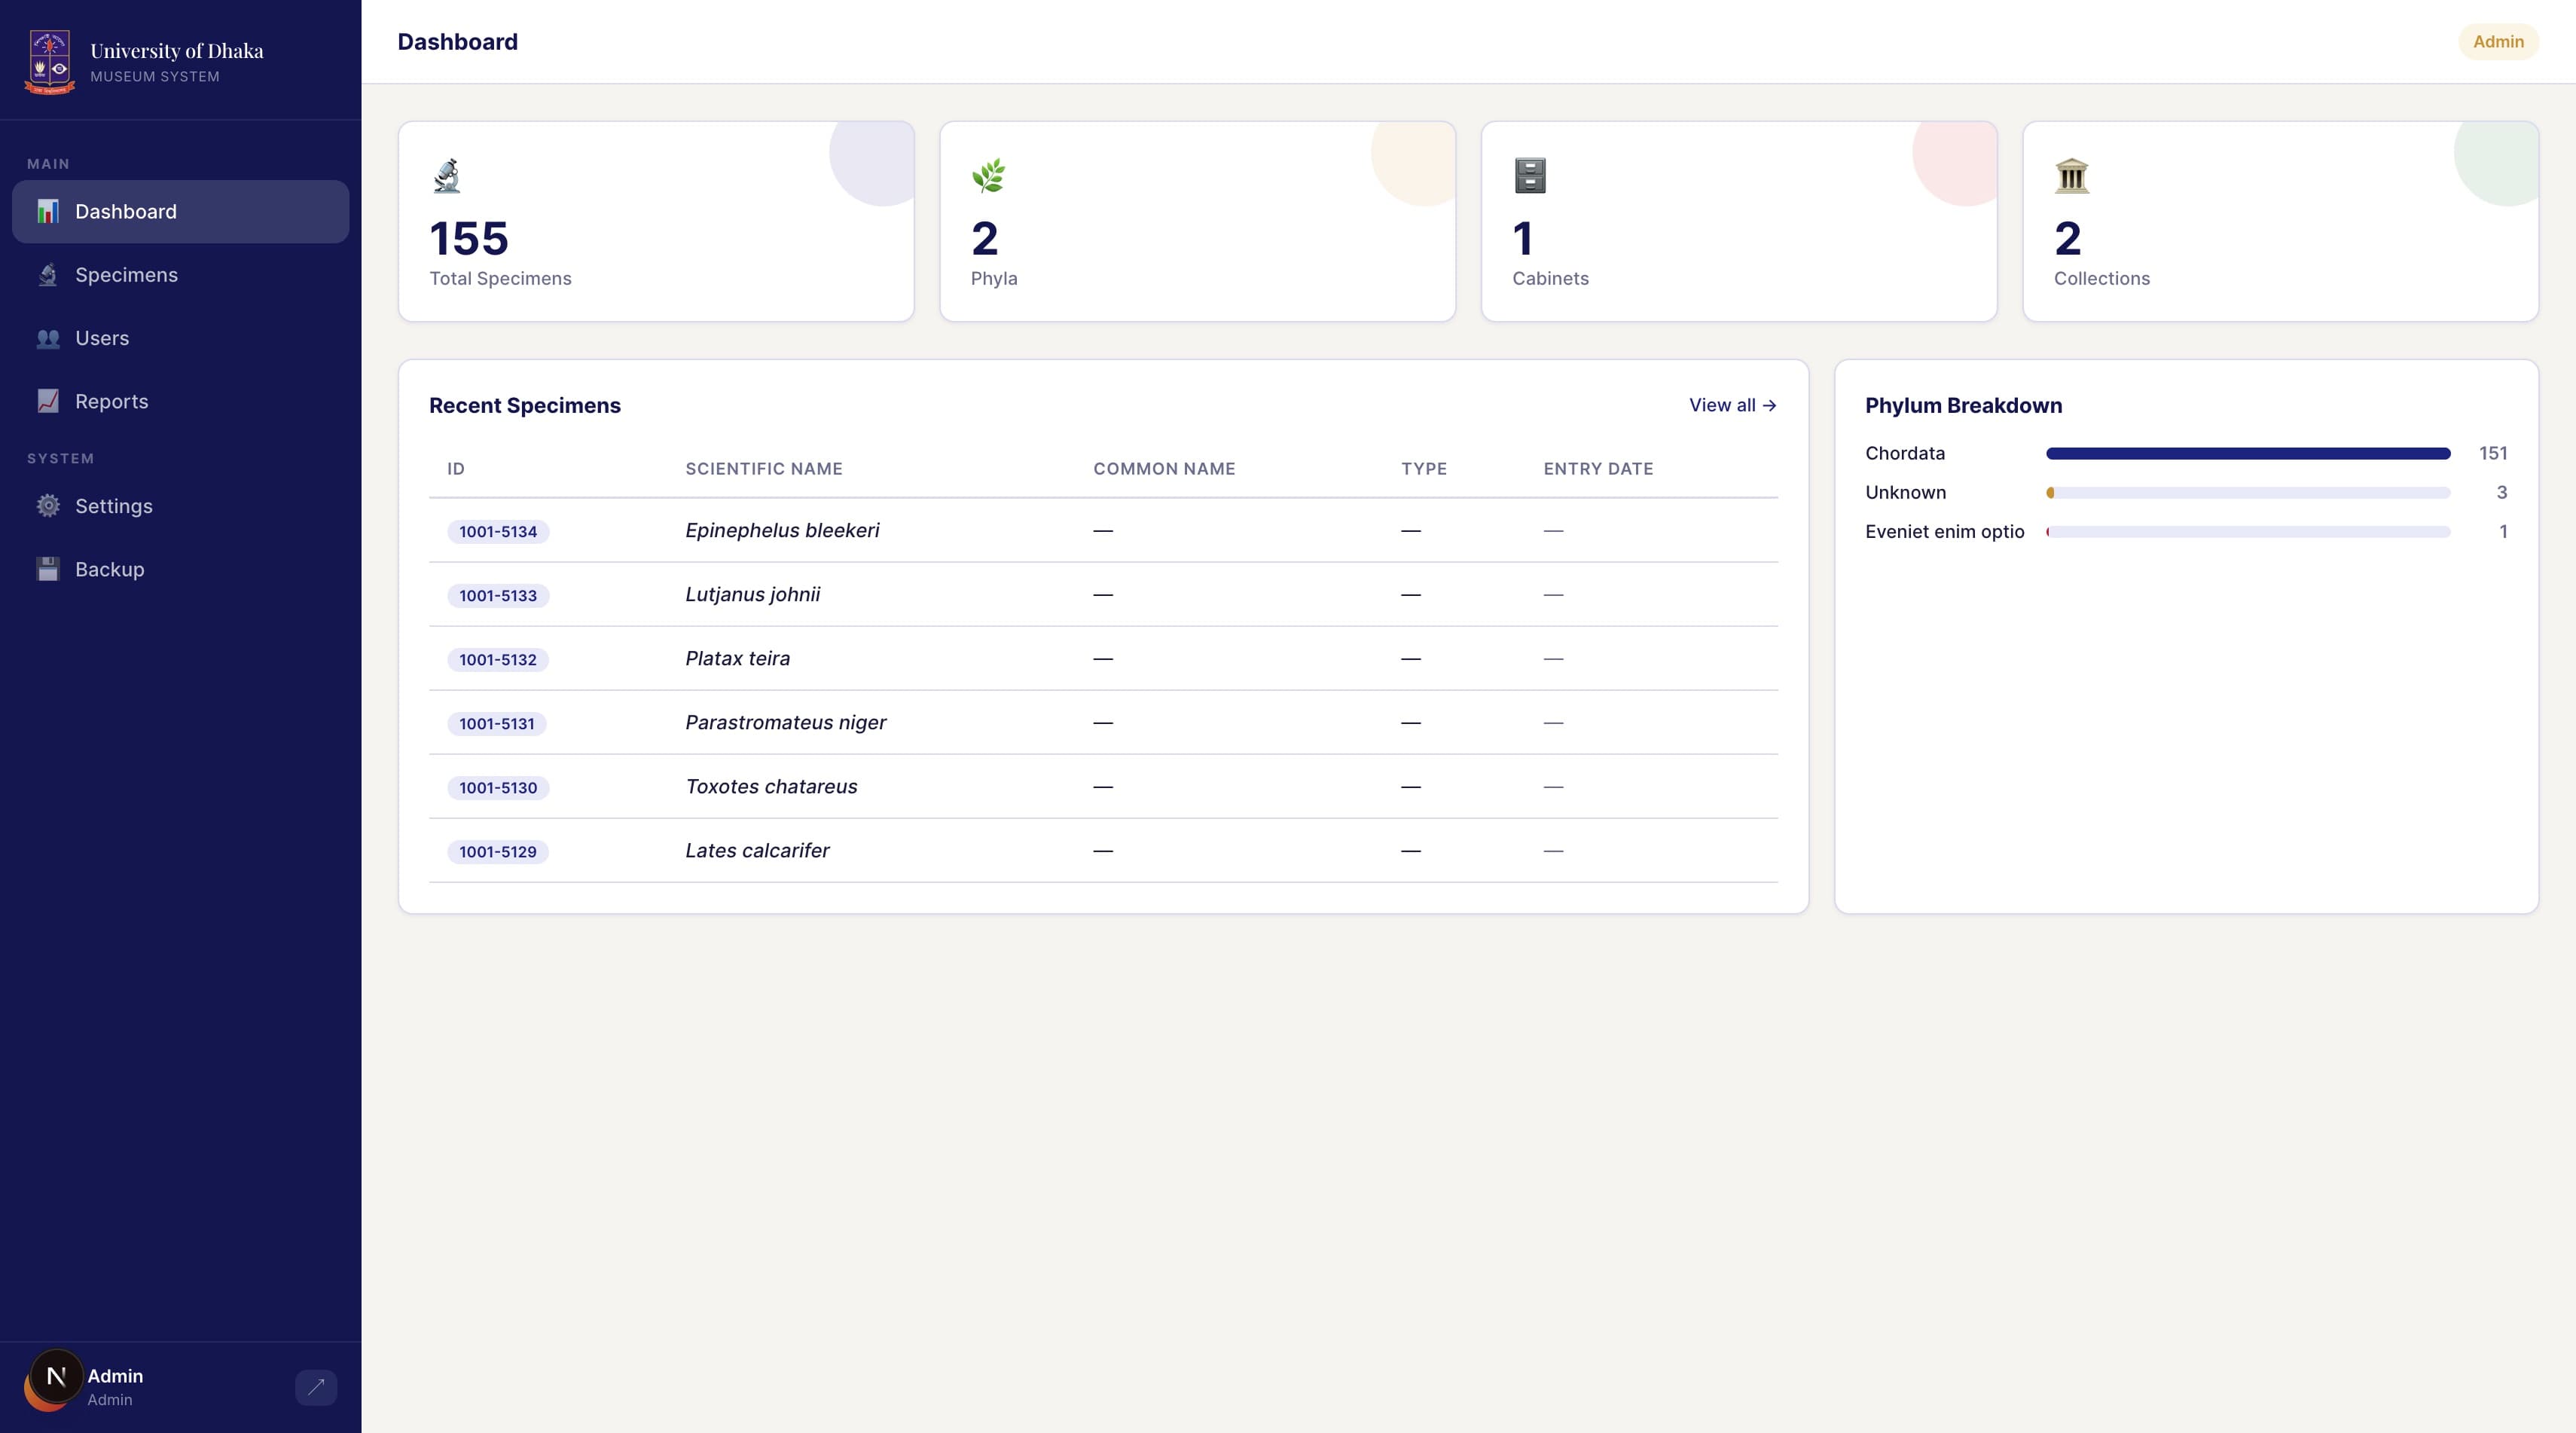This screenshot has height=1433, width=2576.
Task: Click the Collections label
Action: pyautogui.click(x=2101, y=278)
